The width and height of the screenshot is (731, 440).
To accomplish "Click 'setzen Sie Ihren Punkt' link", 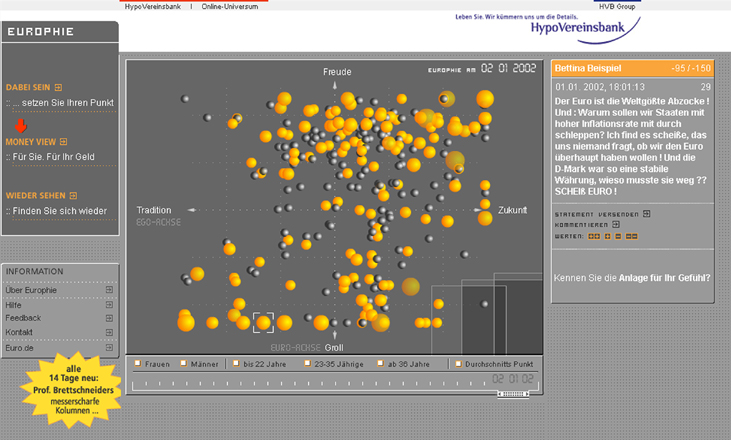I will (x=68, y=103).
